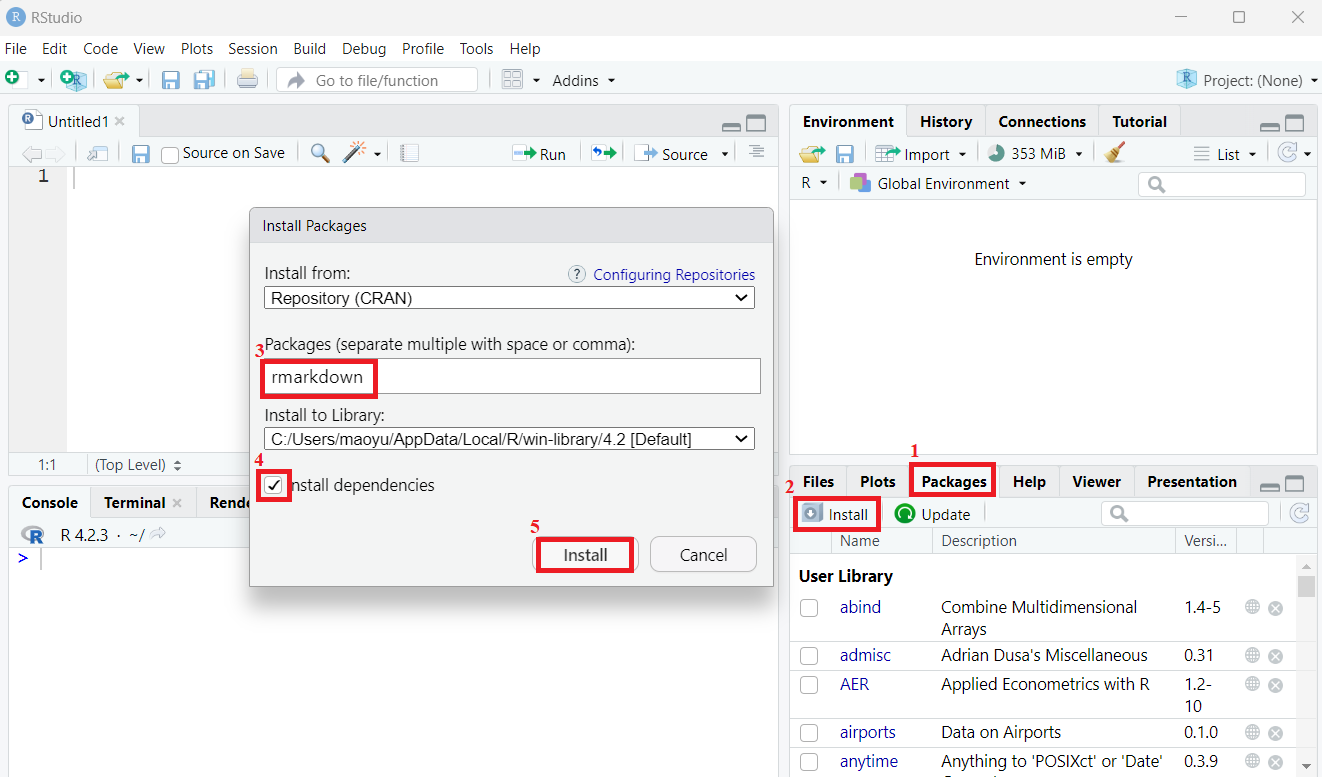This screenshot has width=1322, height=777.
Task: Click the Update packages button
Action: 933,514
